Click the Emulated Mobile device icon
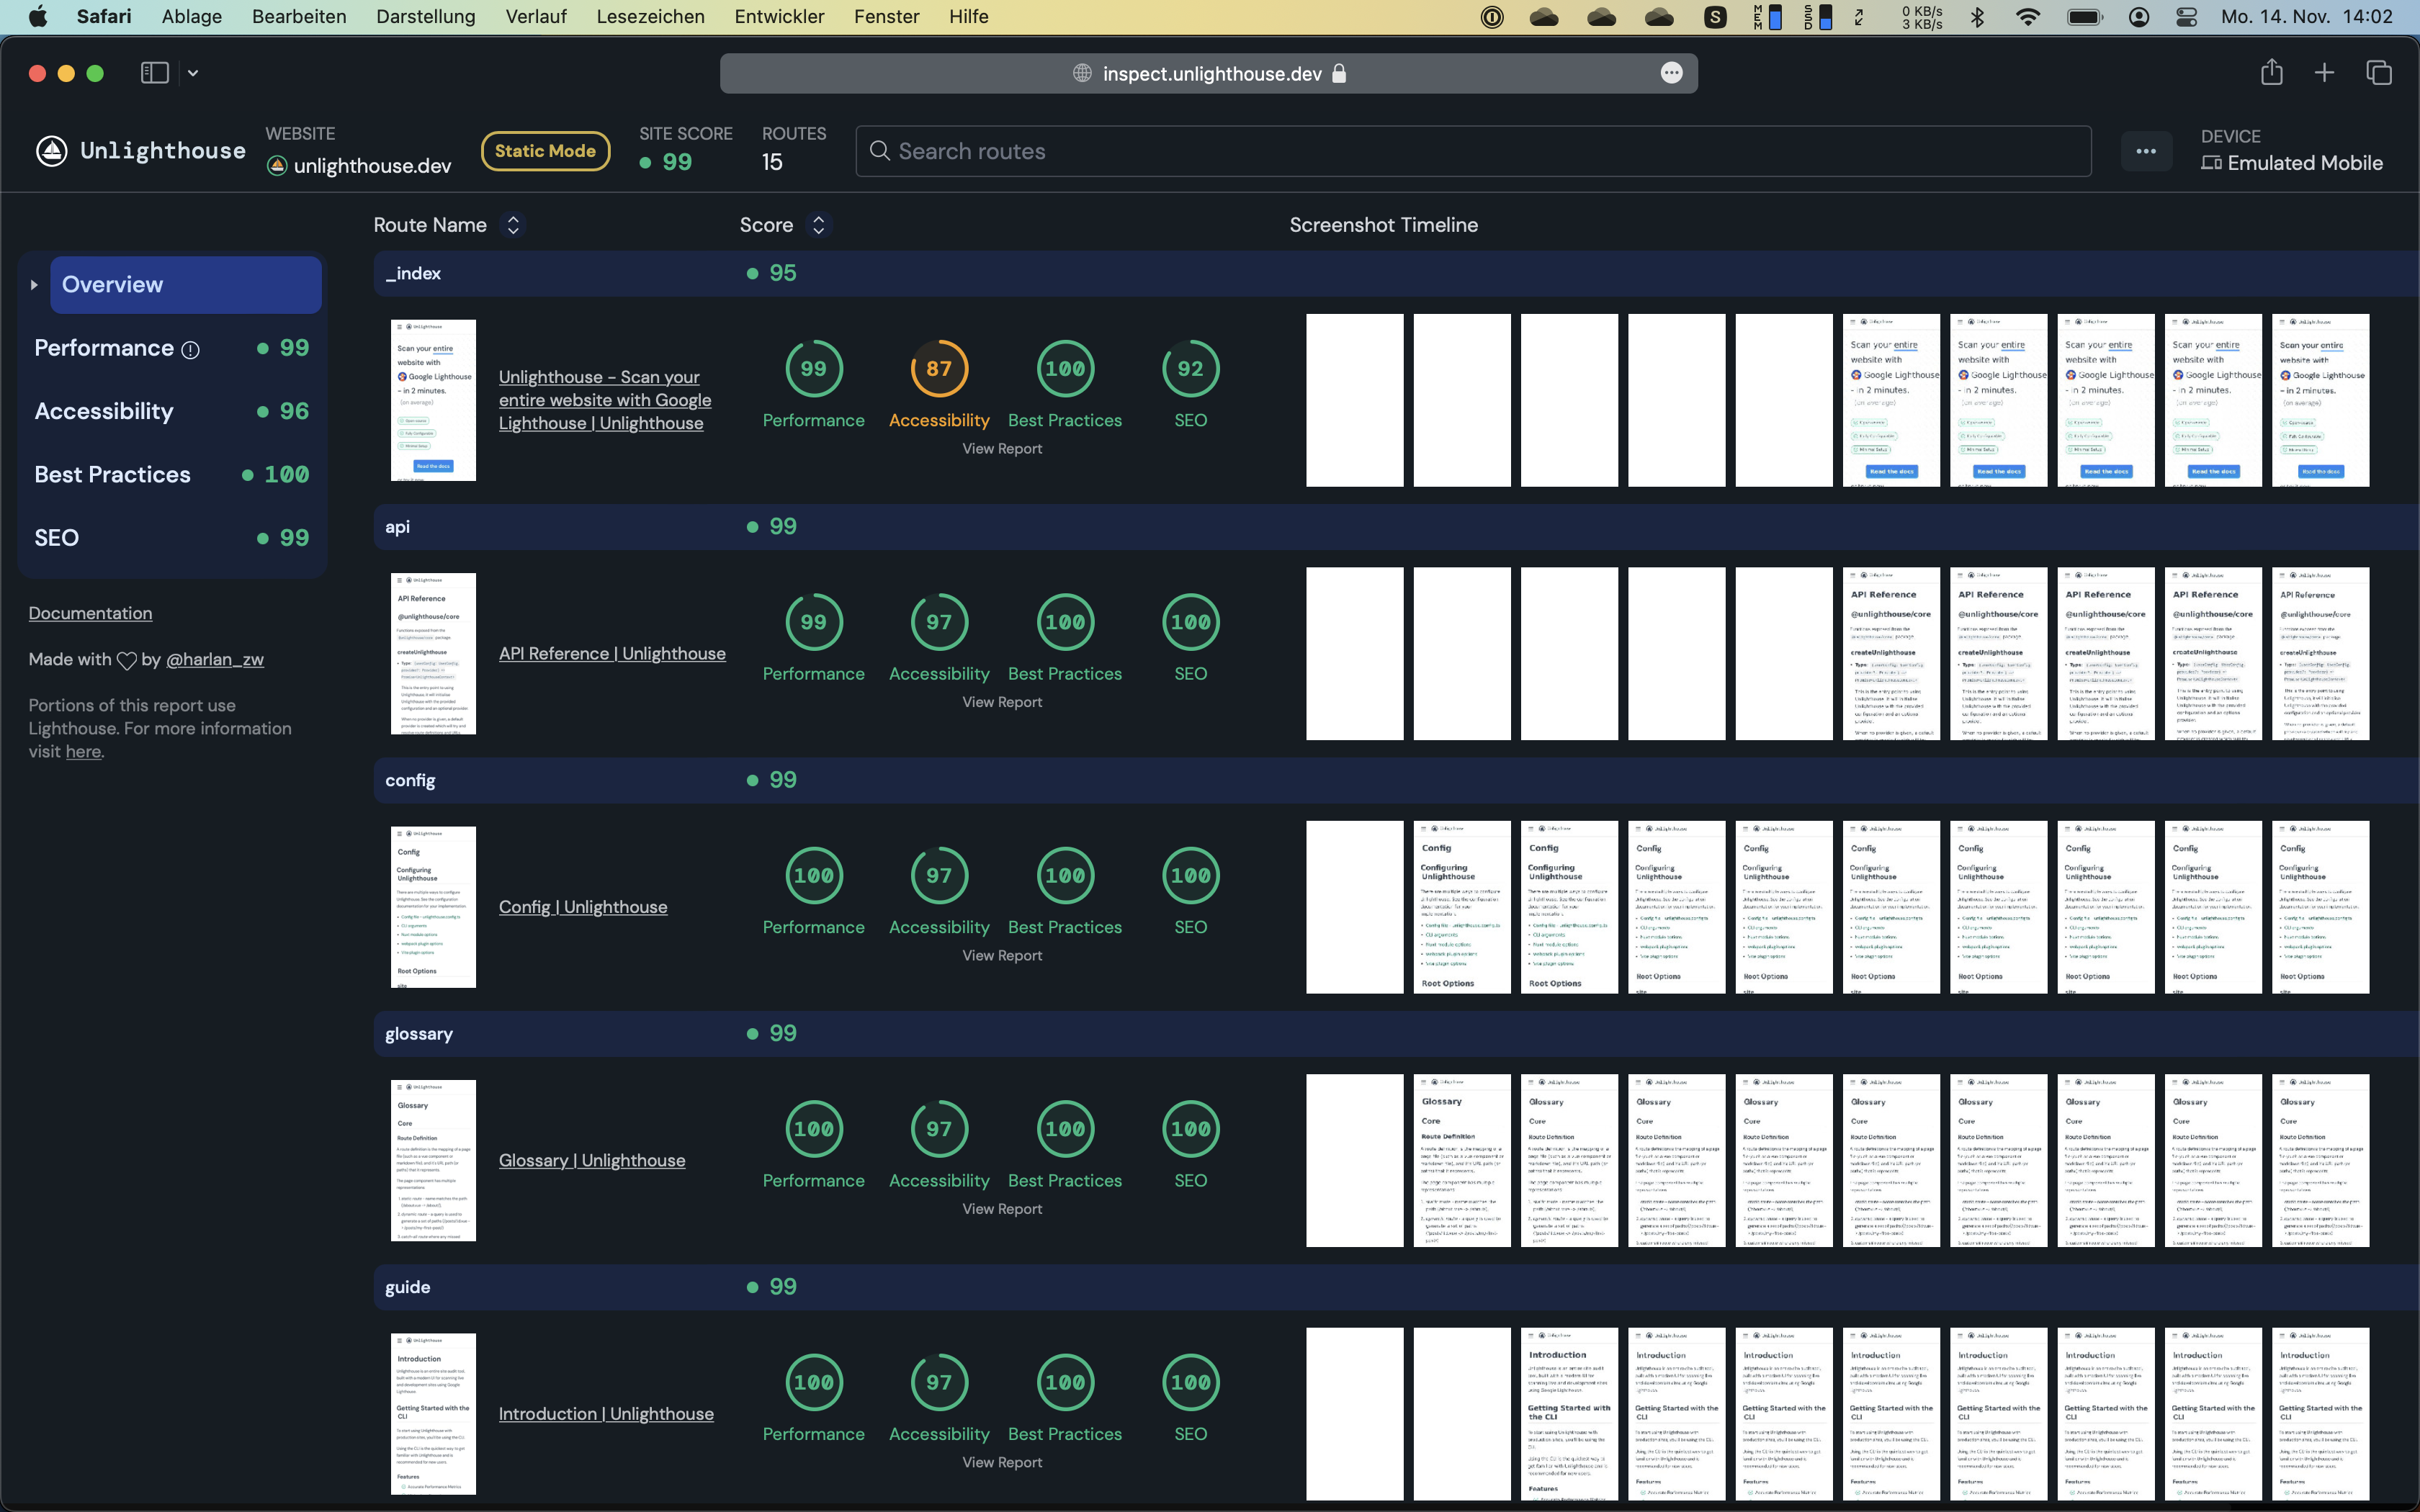This screenshot has height=1512, width=2420. click(x=2211, y=163)
